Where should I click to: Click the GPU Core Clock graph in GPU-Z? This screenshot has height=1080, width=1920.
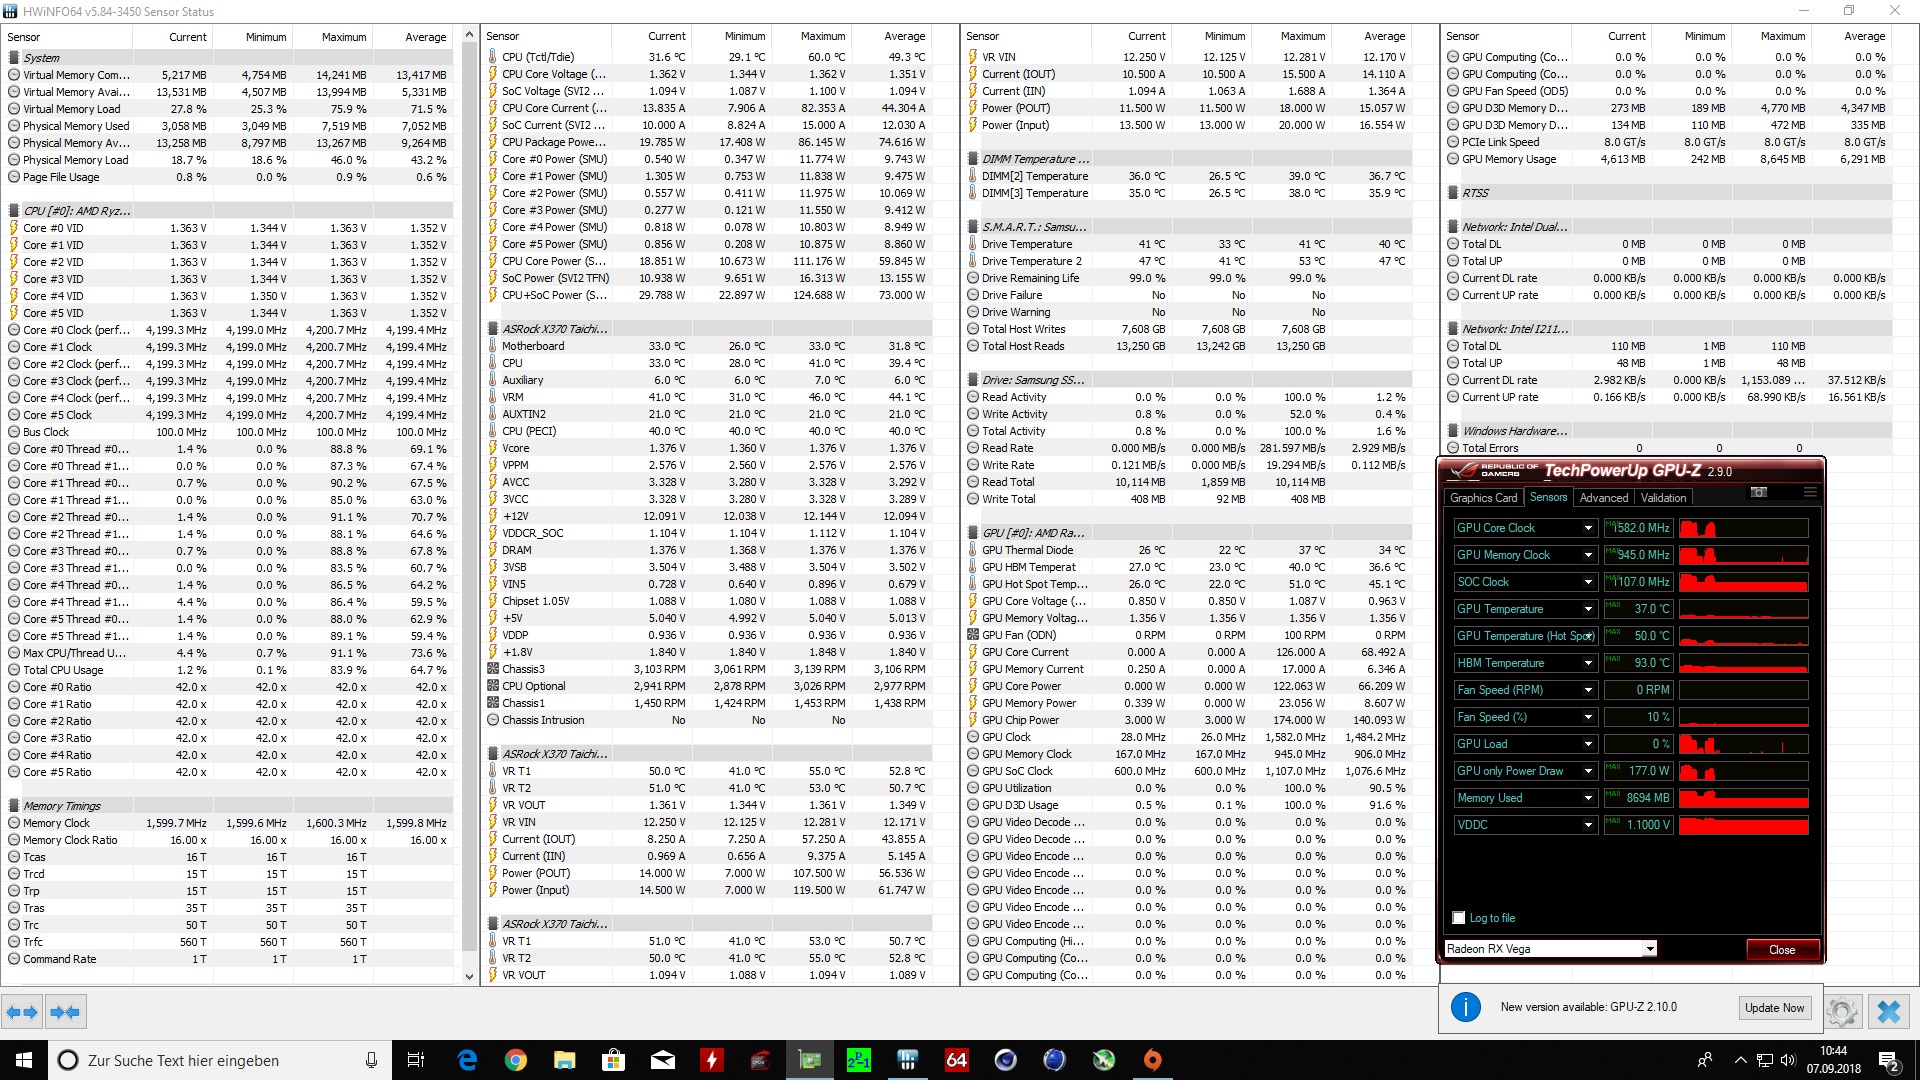click(x=1743, y=528)
